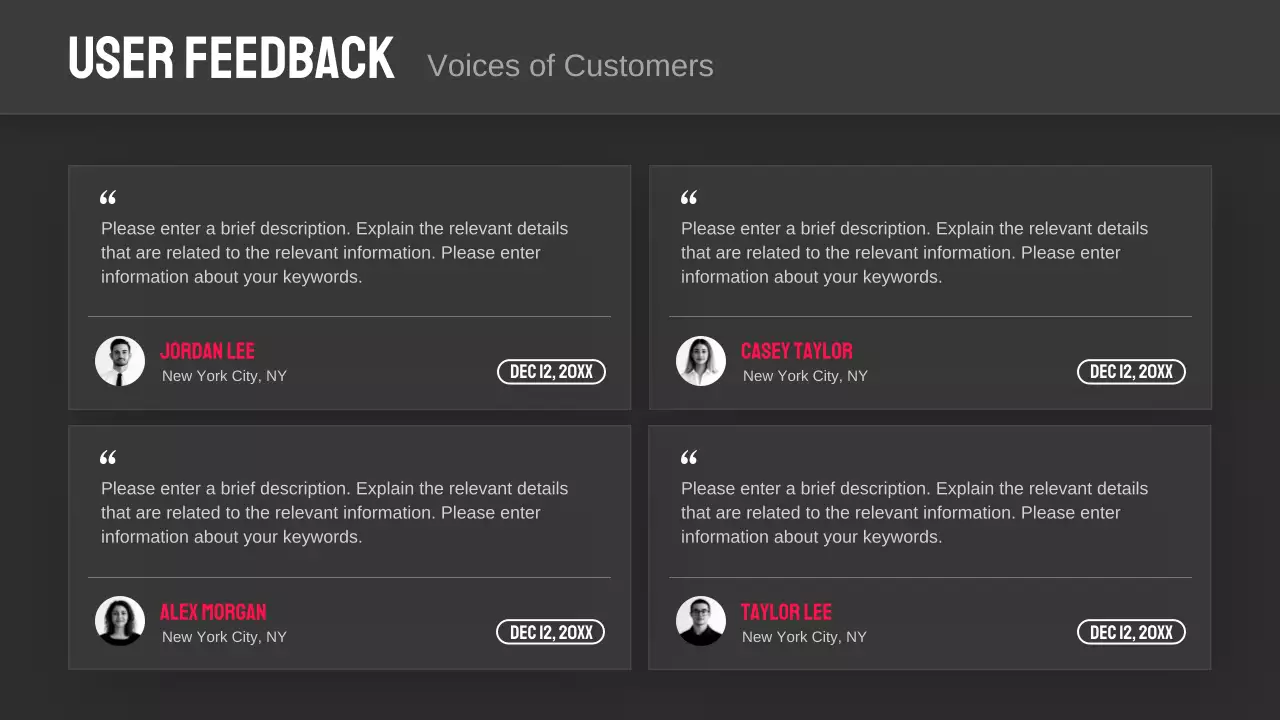Select the DEC 12 badge beside Casey Taylor
This screenshot has width=1280, height=720.
pyautogui.click(x=1131, y=372)
